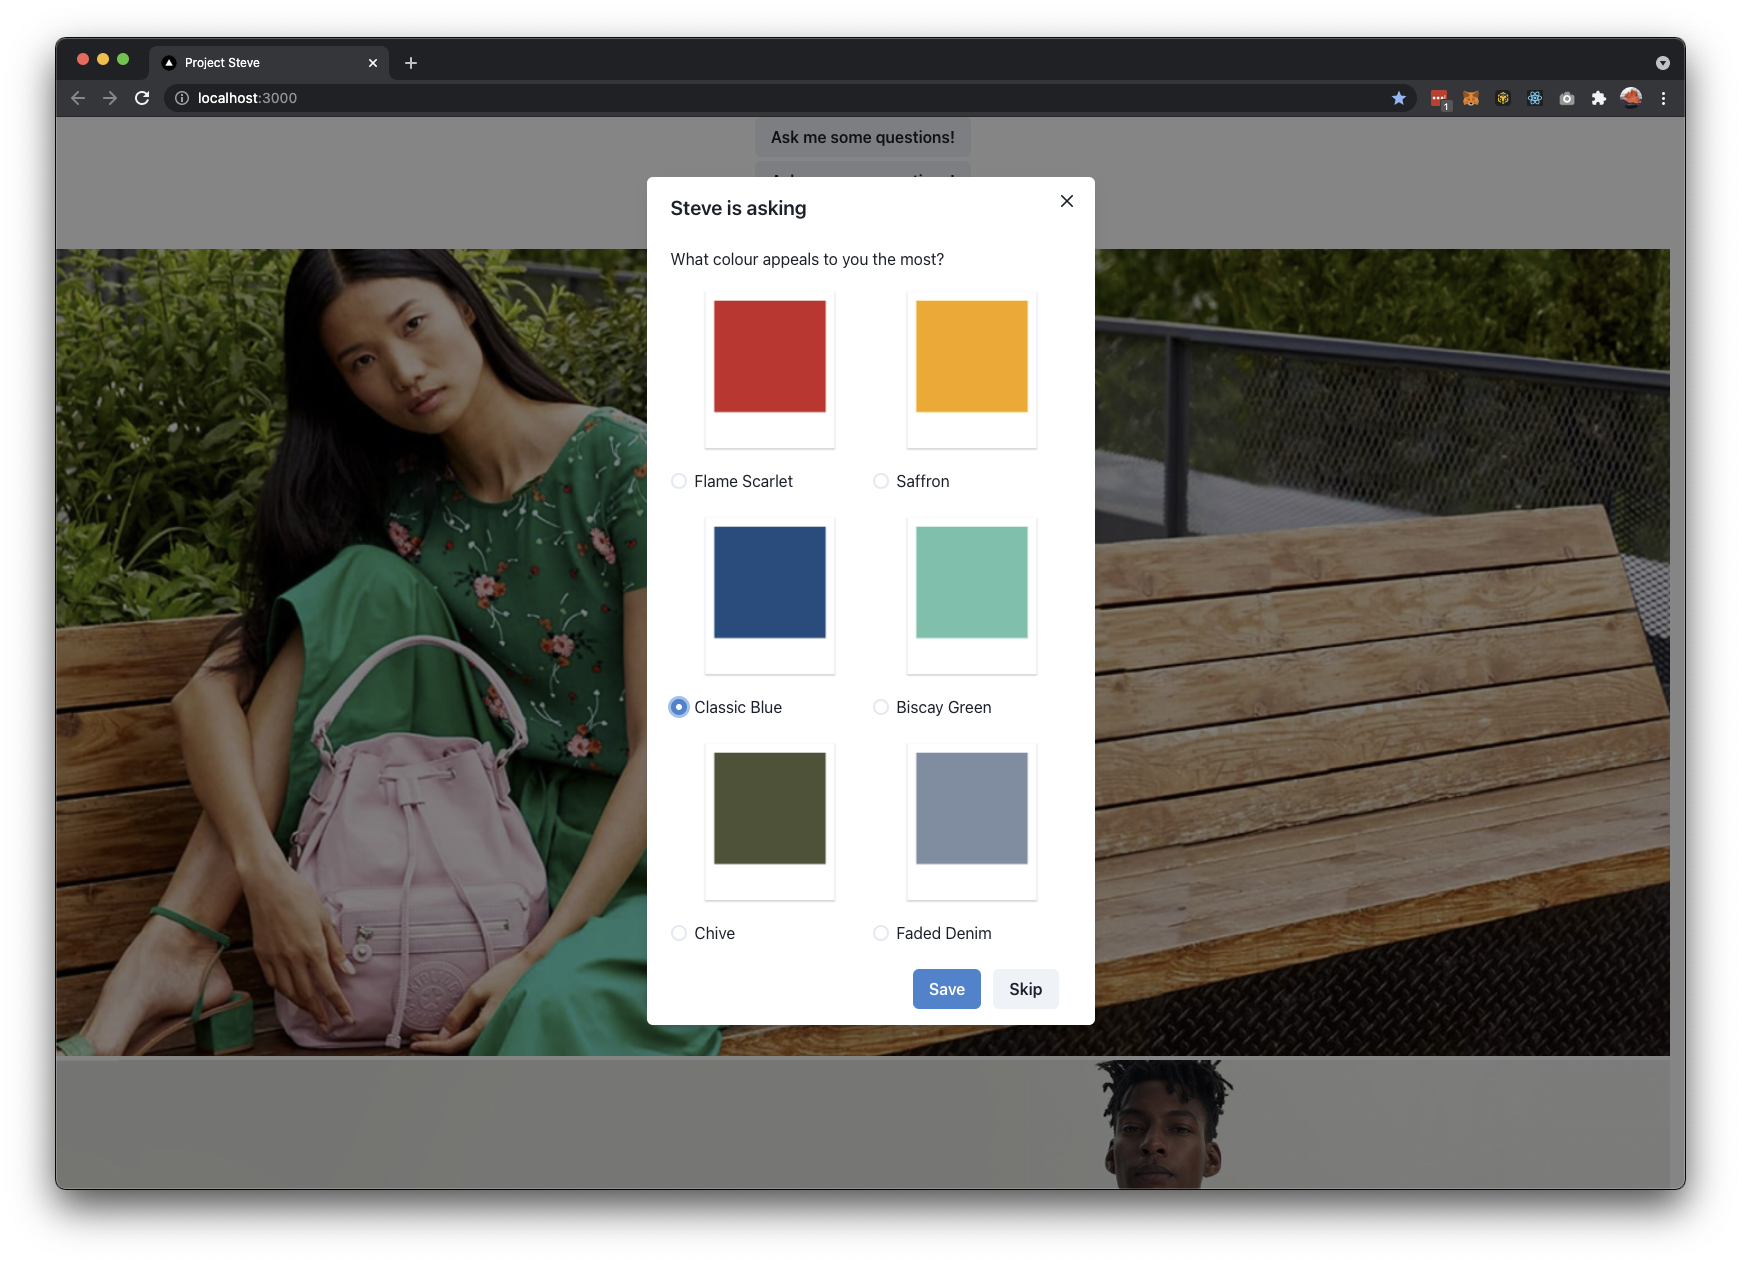
Task: Click the Faded Denim color swatch
Action: click(x=972, y=808)
